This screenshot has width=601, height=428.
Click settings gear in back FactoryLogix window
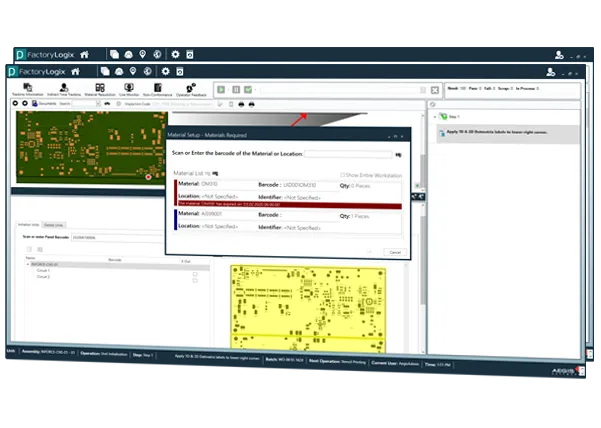pyautogui.click(x=175, y=54)
